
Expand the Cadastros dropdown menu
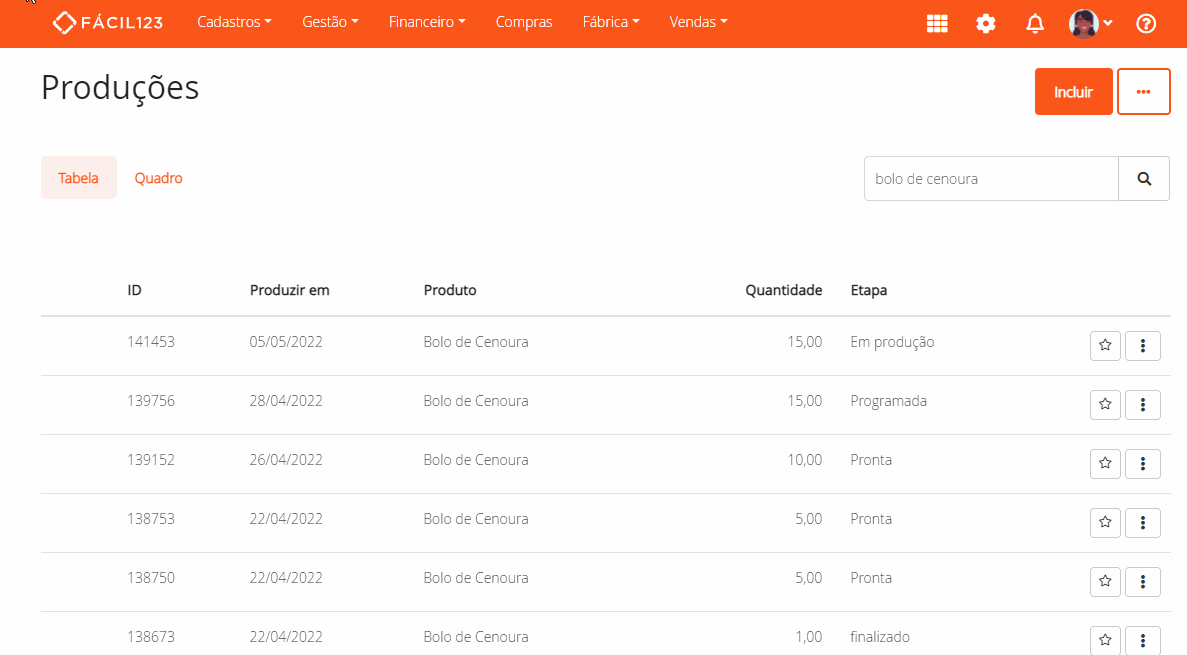click(234, 22)
